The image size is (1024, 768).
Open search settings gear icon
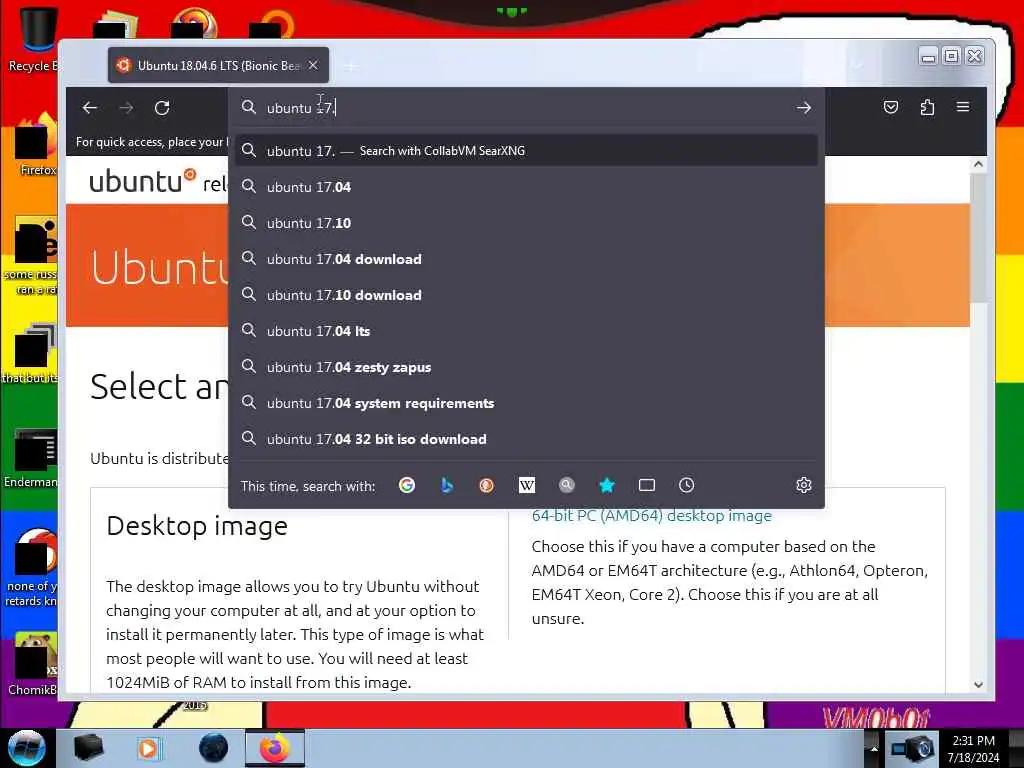tap(803, 485)
